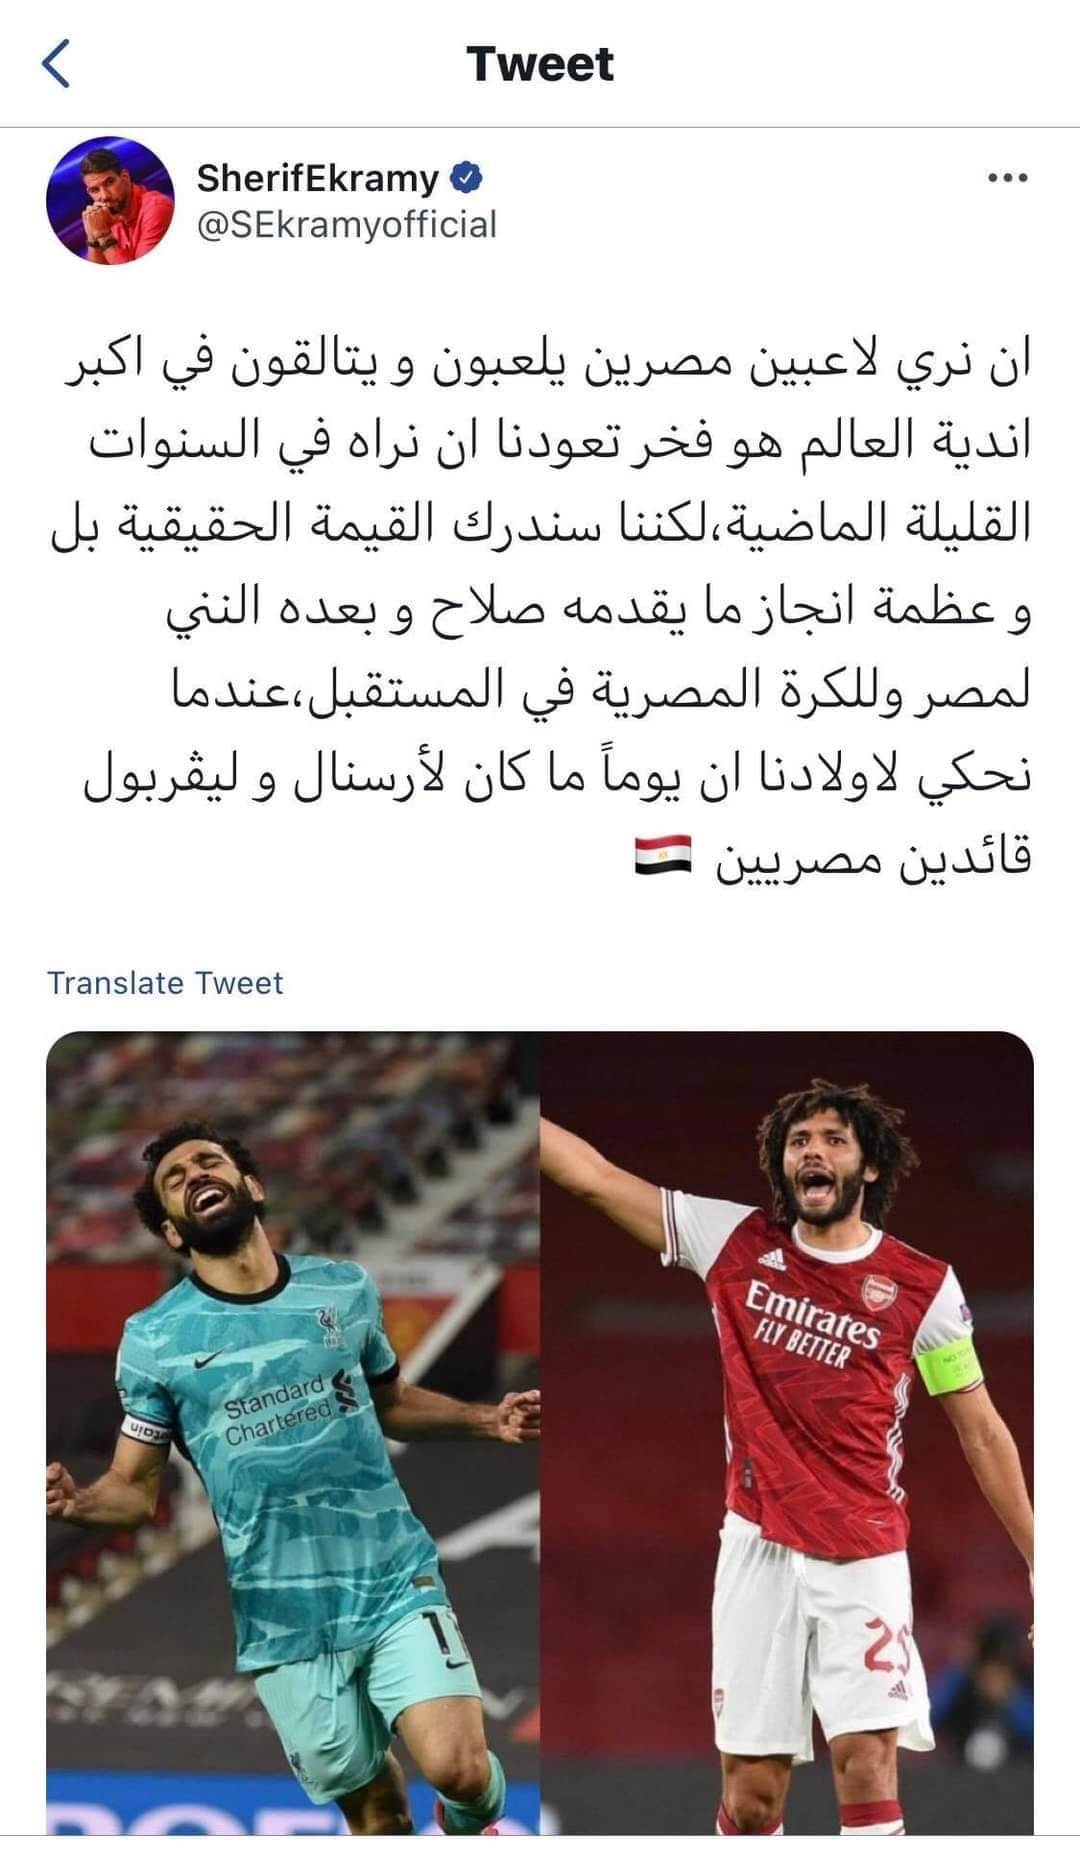Select Translate Tweet
Viewport: 1080px width, 1859px height.
(x=165, y=982)
